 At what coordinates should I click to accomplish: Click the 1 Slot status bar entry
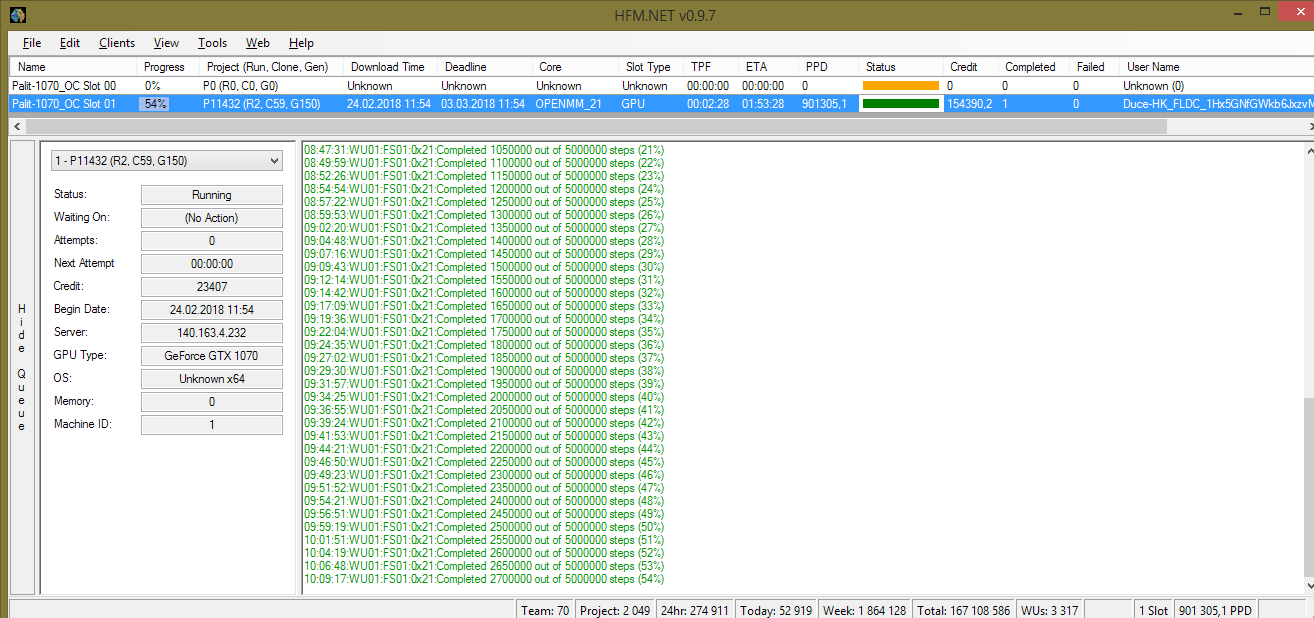(x=1153, y=610)
